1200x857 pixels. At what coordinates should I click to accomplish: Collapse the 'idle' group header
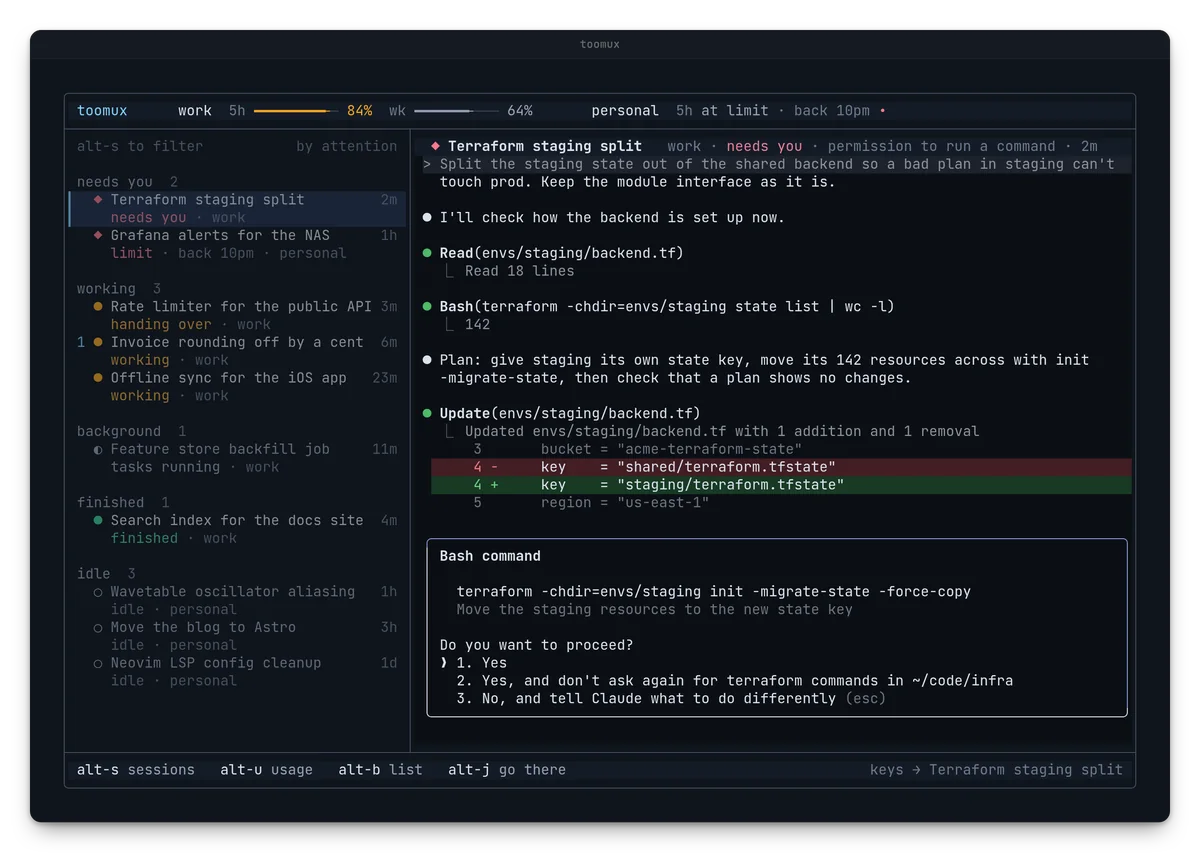[x=106, y=574]
